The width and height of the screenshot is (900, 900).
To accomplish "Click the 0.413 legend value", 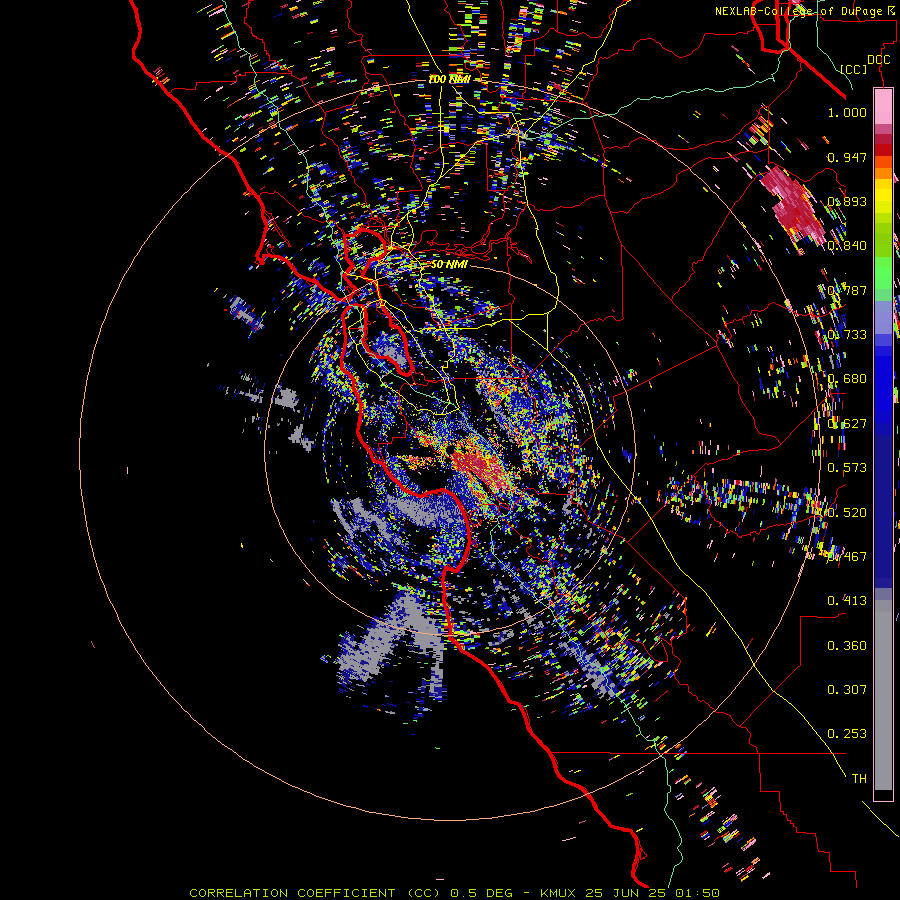I will pos(847,600).
